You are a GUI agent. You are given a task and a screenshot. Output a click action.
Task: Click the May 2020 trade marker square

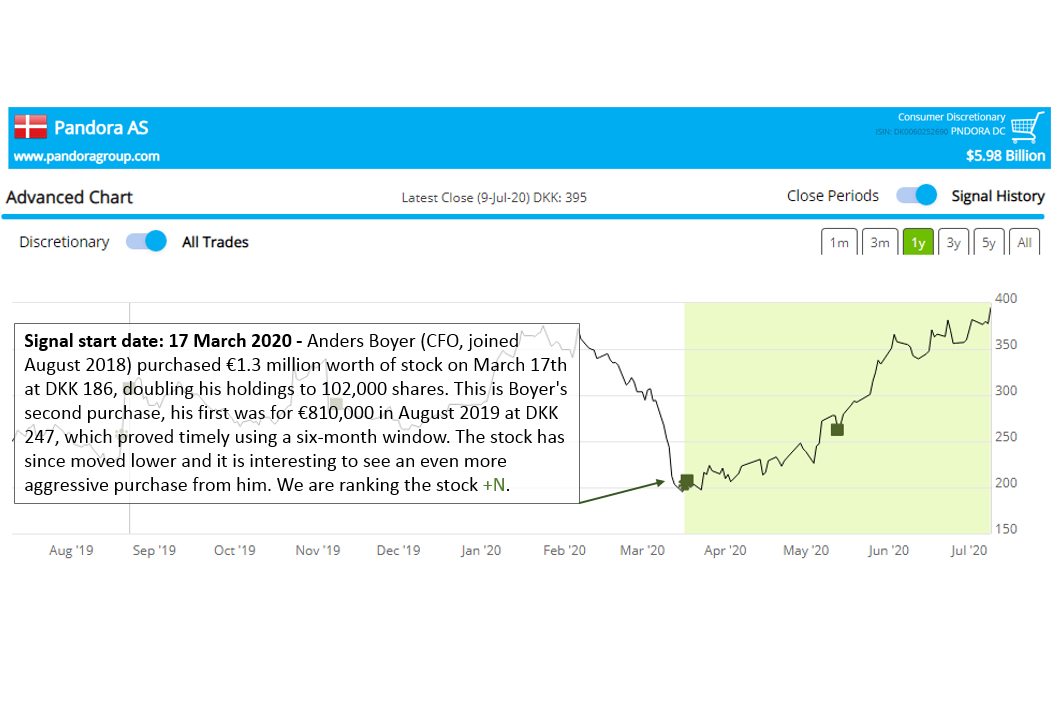pyautogui.click(x=838, y=430)
